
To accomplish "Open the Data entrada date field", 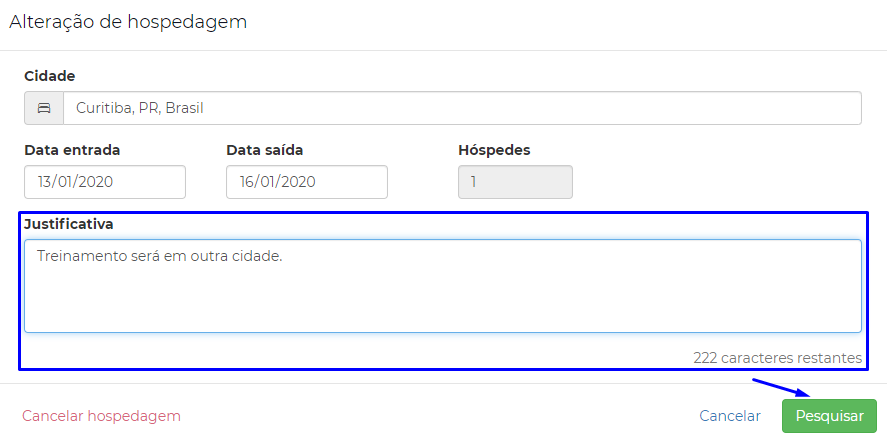I will pos(105,182).
